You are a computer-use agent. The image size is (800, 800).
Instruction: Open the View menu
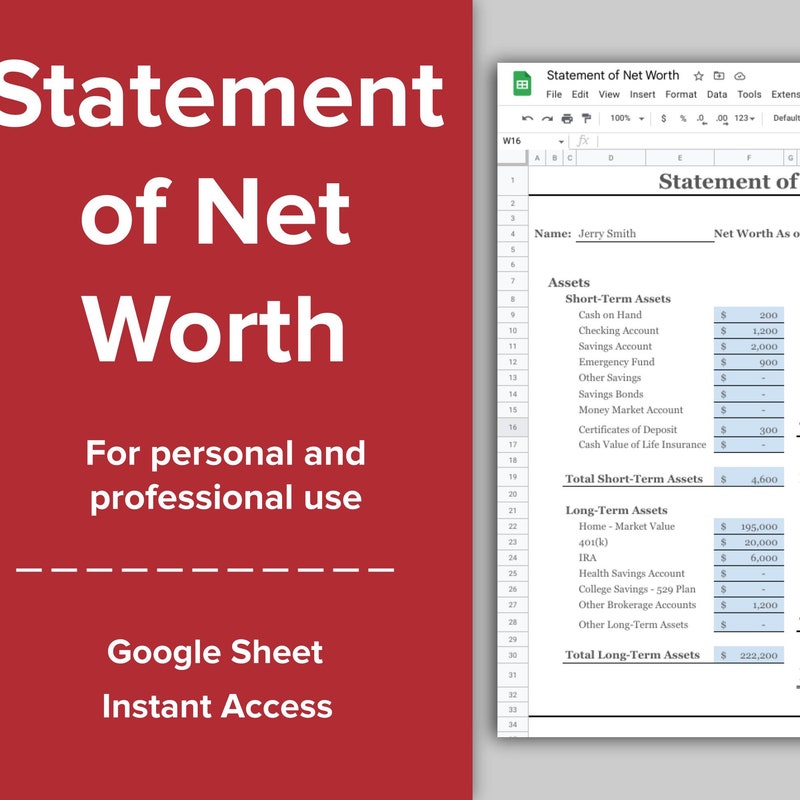coord(609,94)
